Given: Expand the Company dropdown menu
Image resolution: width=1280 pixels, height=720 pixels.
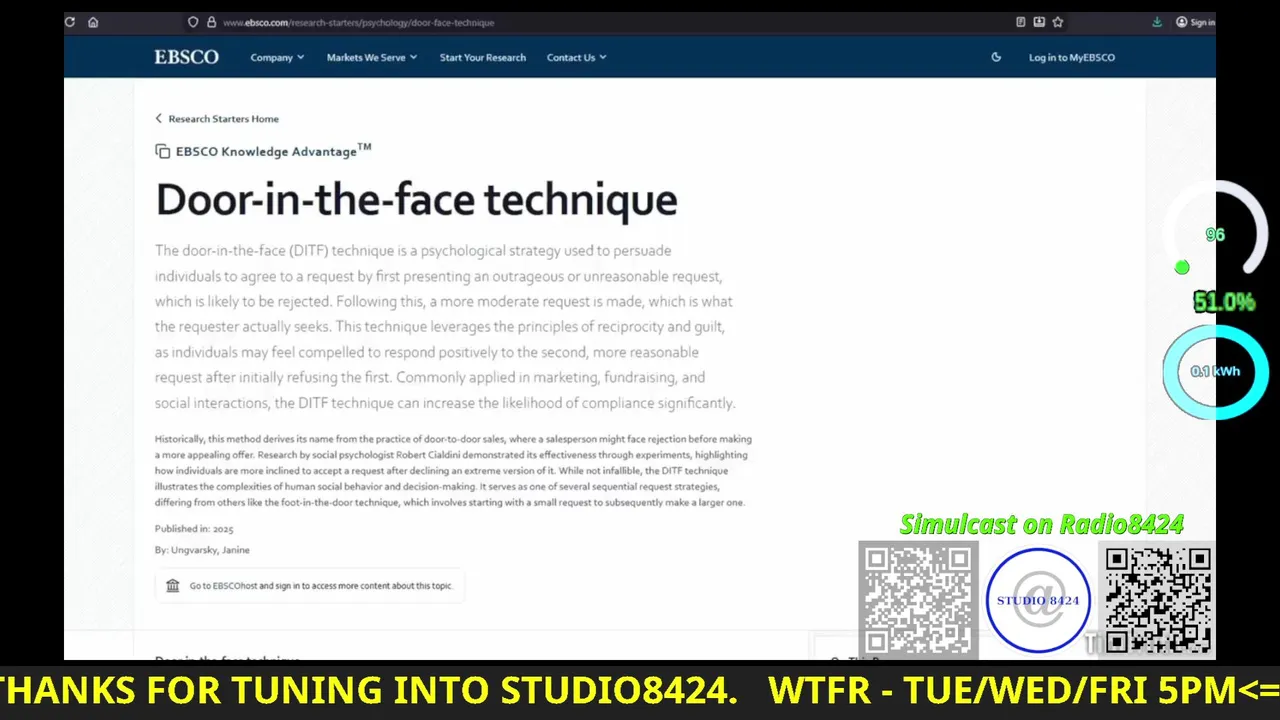Looking at the screenshot, I should (277, 57).
